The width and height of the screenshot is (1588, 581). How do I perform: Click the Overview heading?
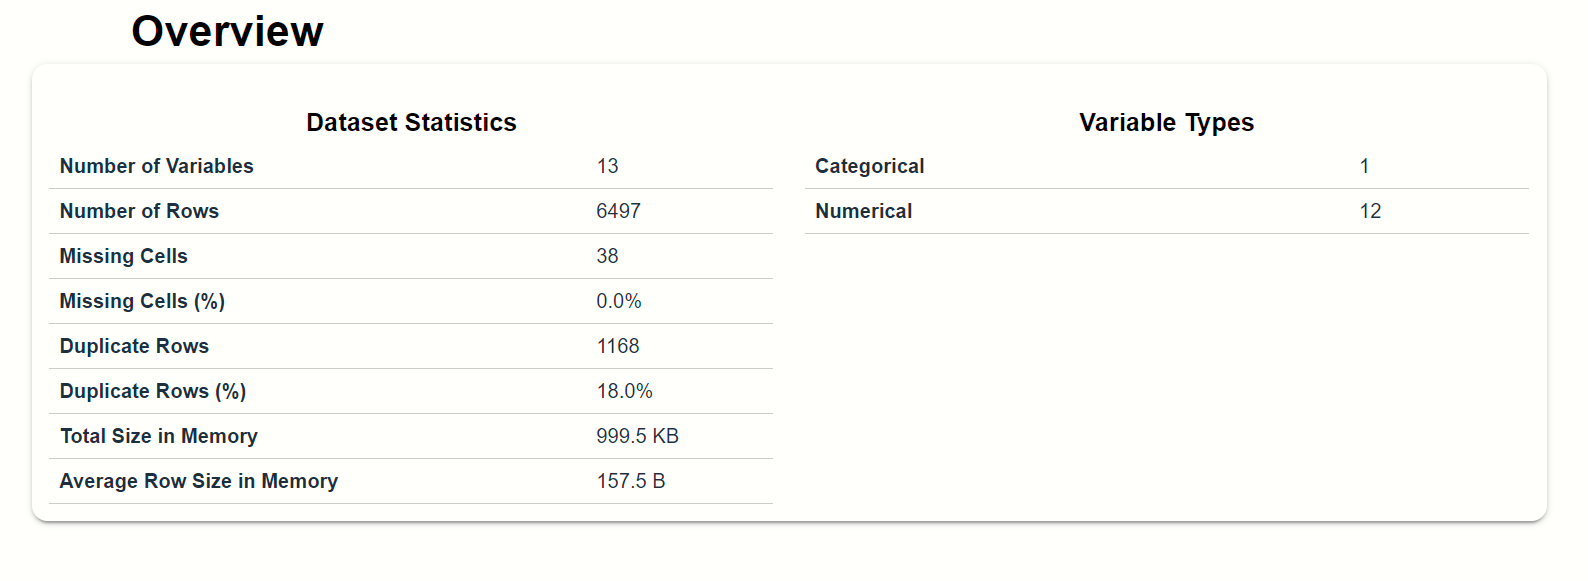(x=227, y=31)
